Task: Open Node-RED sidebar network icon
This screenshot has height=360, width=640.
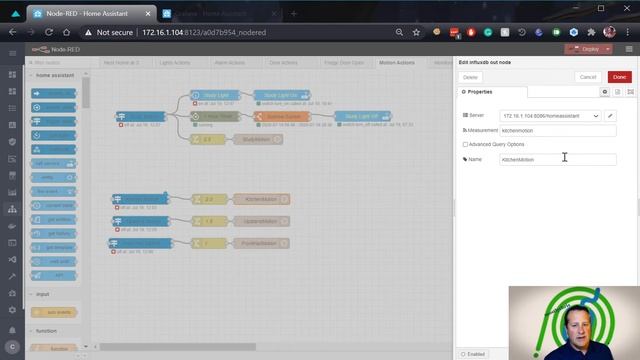Action: (12, 209)
